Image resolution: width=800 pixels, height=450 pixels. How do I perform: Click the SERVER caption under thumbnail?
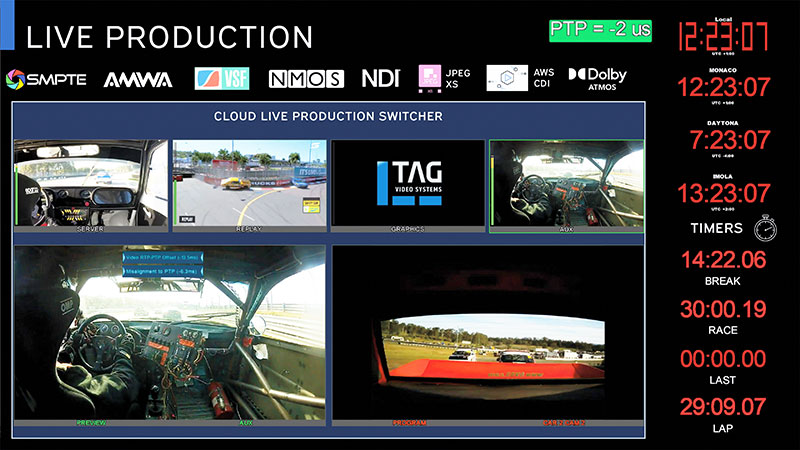(x=90, y=229)
